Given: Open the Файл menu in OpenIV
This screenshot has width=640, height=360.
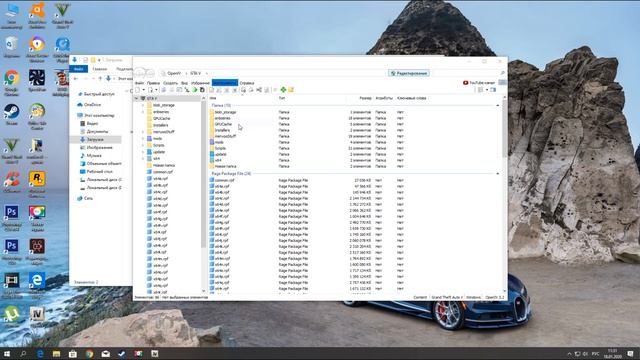Looking at the screenshot, I should [139, 83].
